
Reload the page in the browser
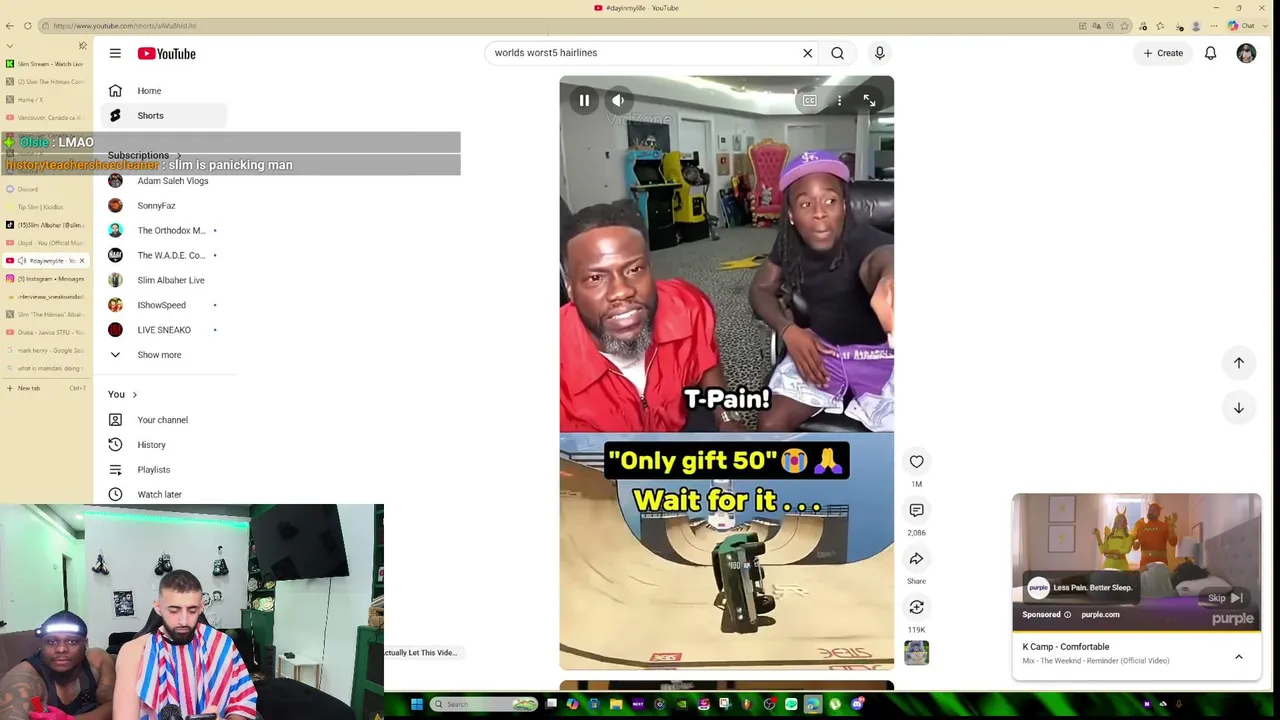coord(28,26)
